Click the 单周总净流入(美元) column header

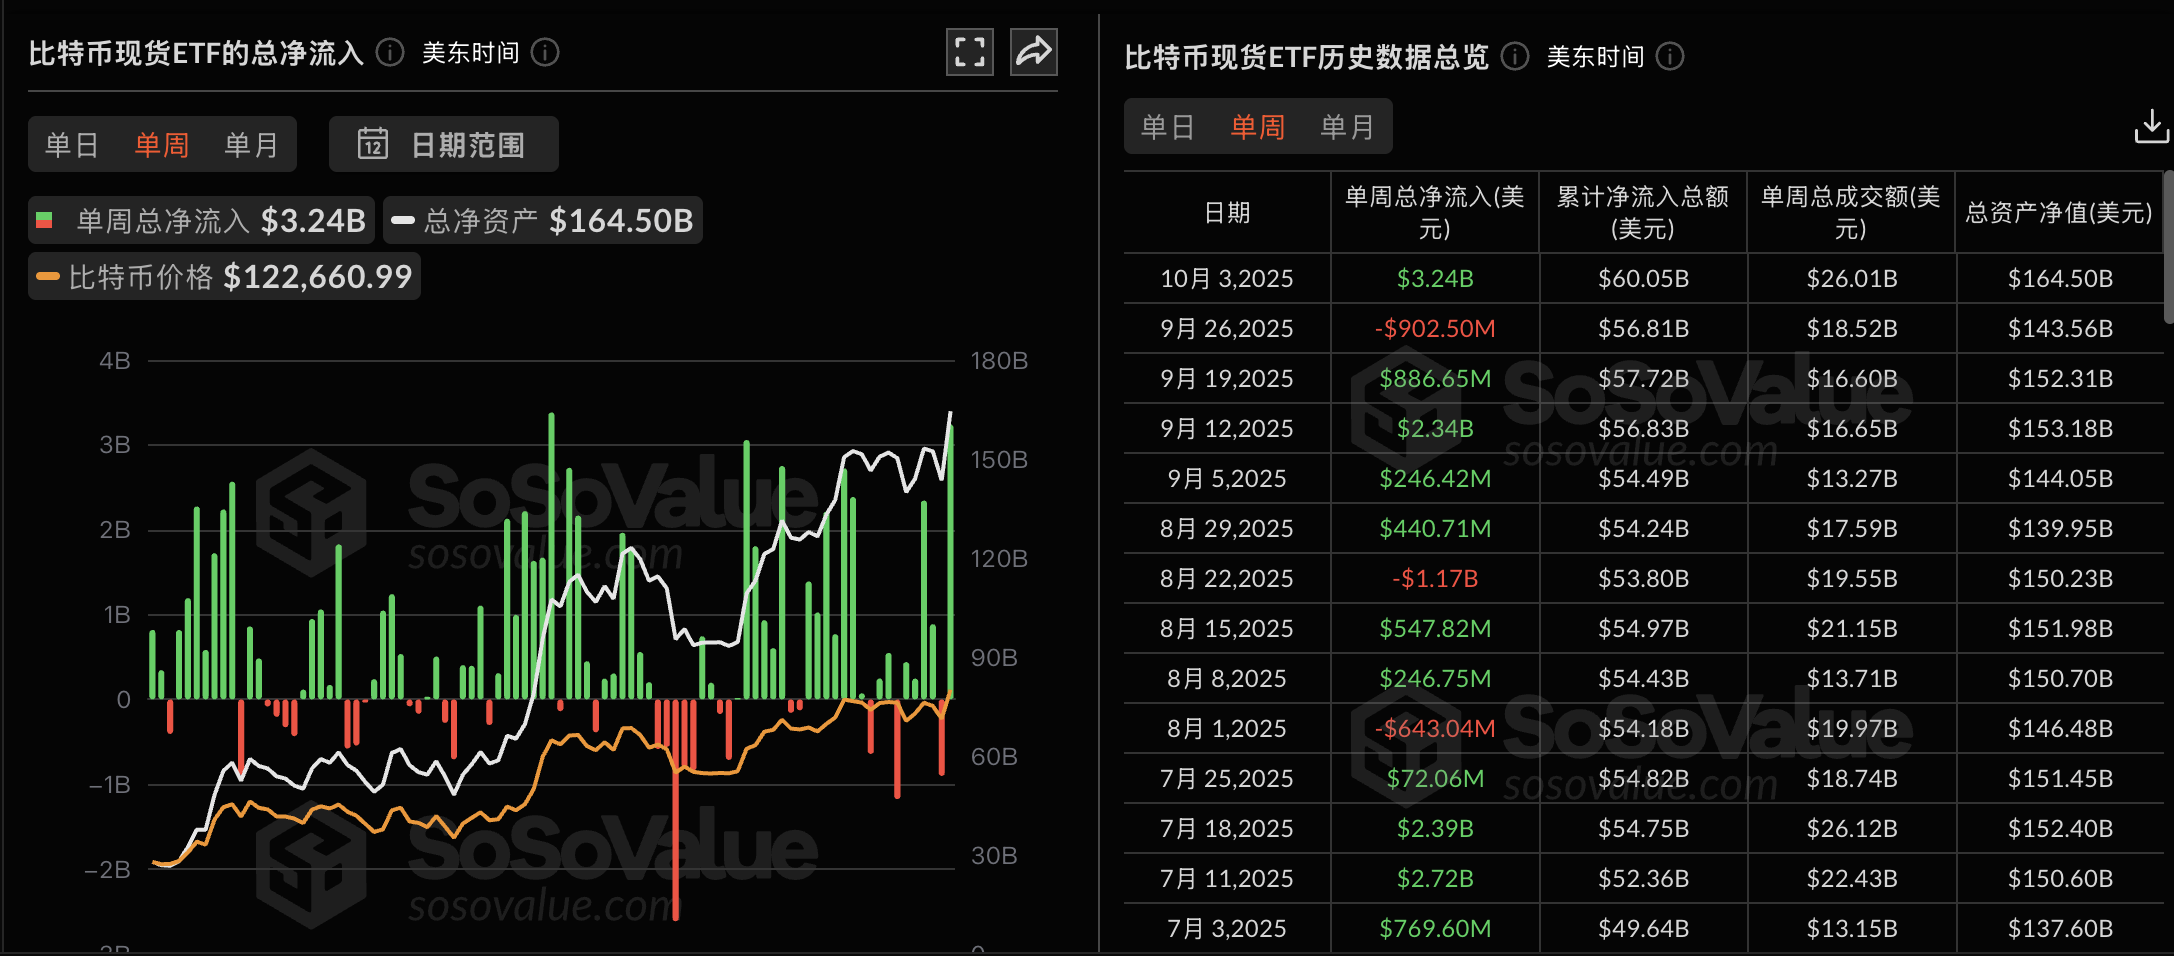coord(1434,212)
